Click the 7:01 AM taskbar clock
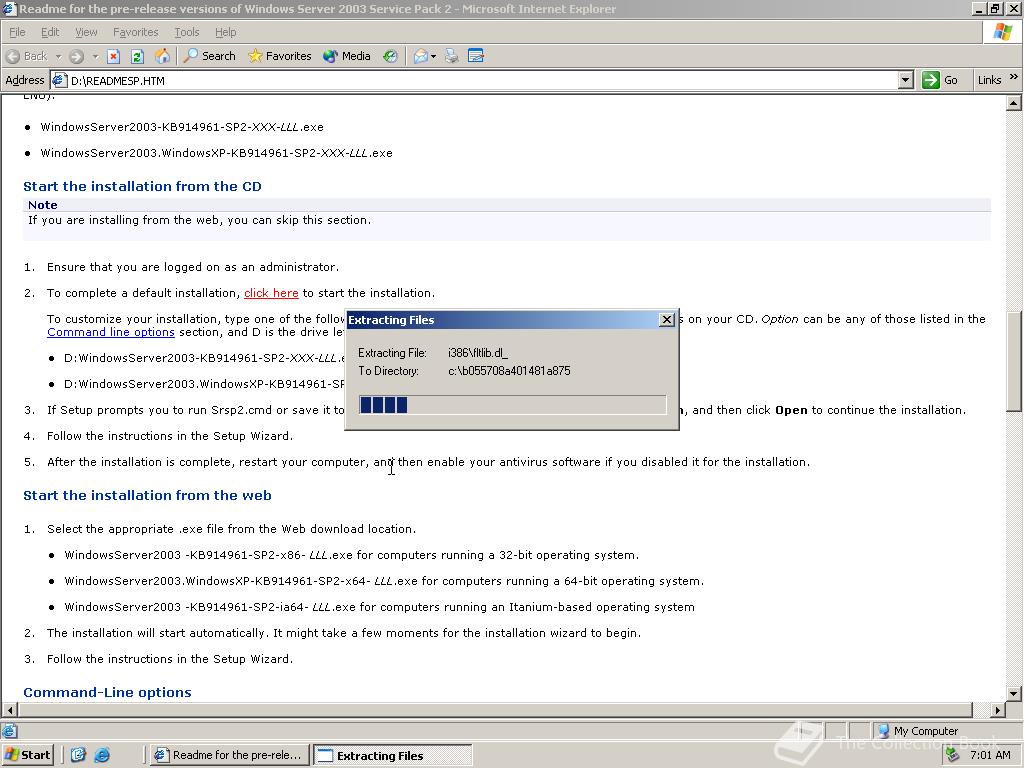Screen dimensions: 1024x768 990,755
